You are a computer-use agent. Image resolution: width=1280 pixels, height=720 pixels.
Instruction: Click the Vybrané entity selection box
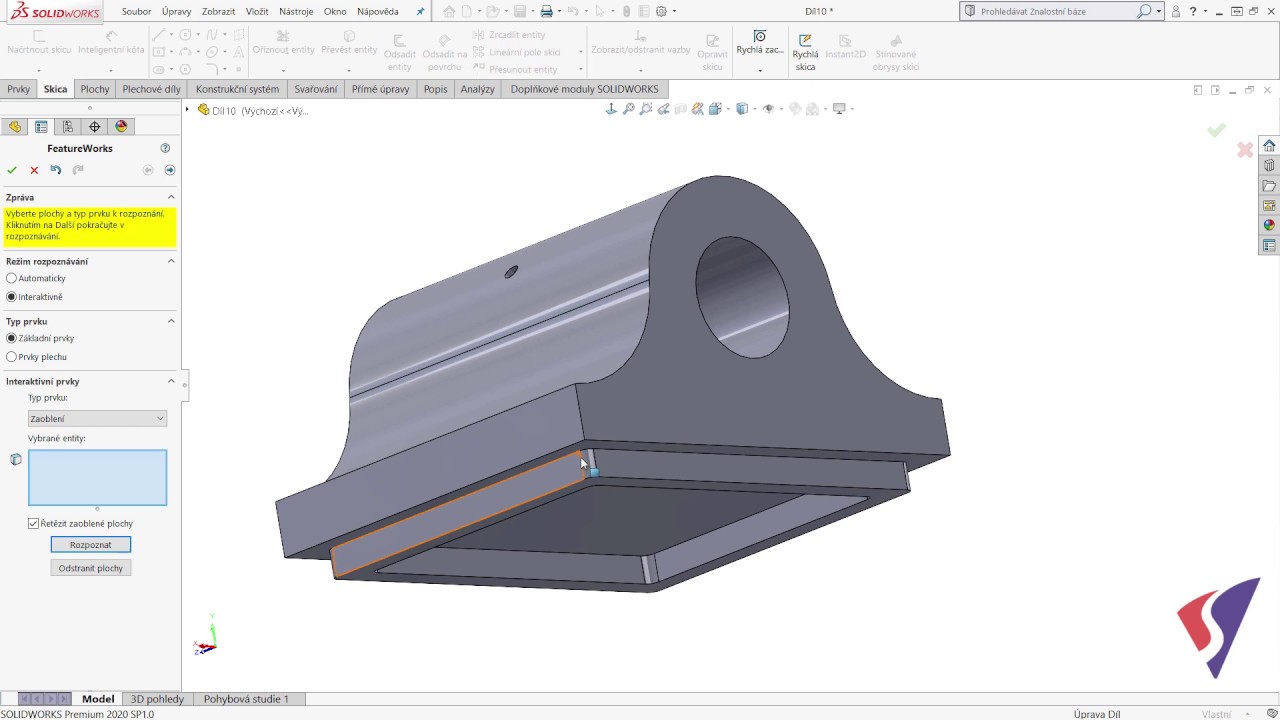97,477
